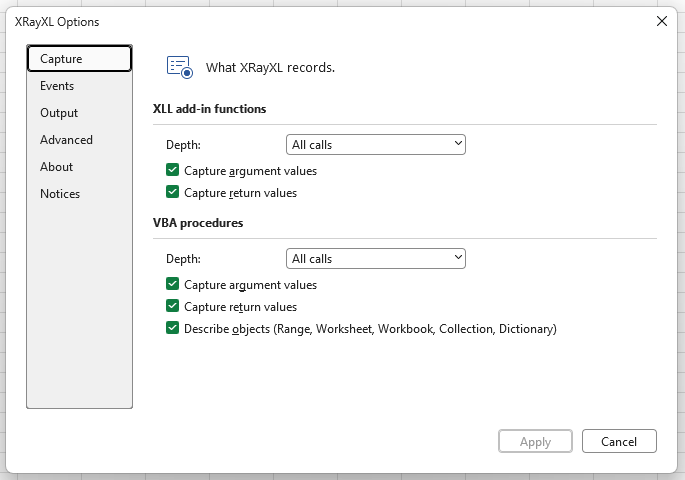This screenshot has height=480, width=685.
Task: Click 'What XRayXL records.' description text
Action: (x=270, y=68)
